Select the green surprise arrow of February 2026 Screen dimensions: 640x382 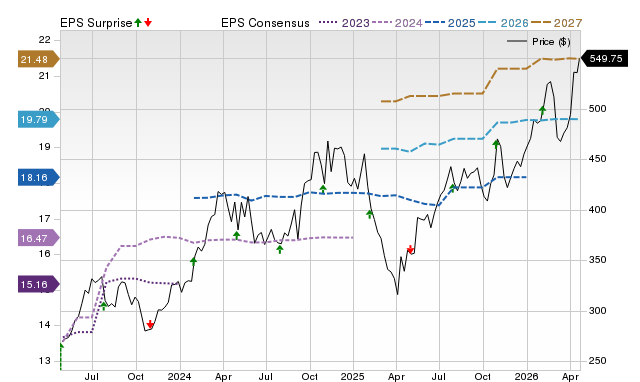point(542,110)
